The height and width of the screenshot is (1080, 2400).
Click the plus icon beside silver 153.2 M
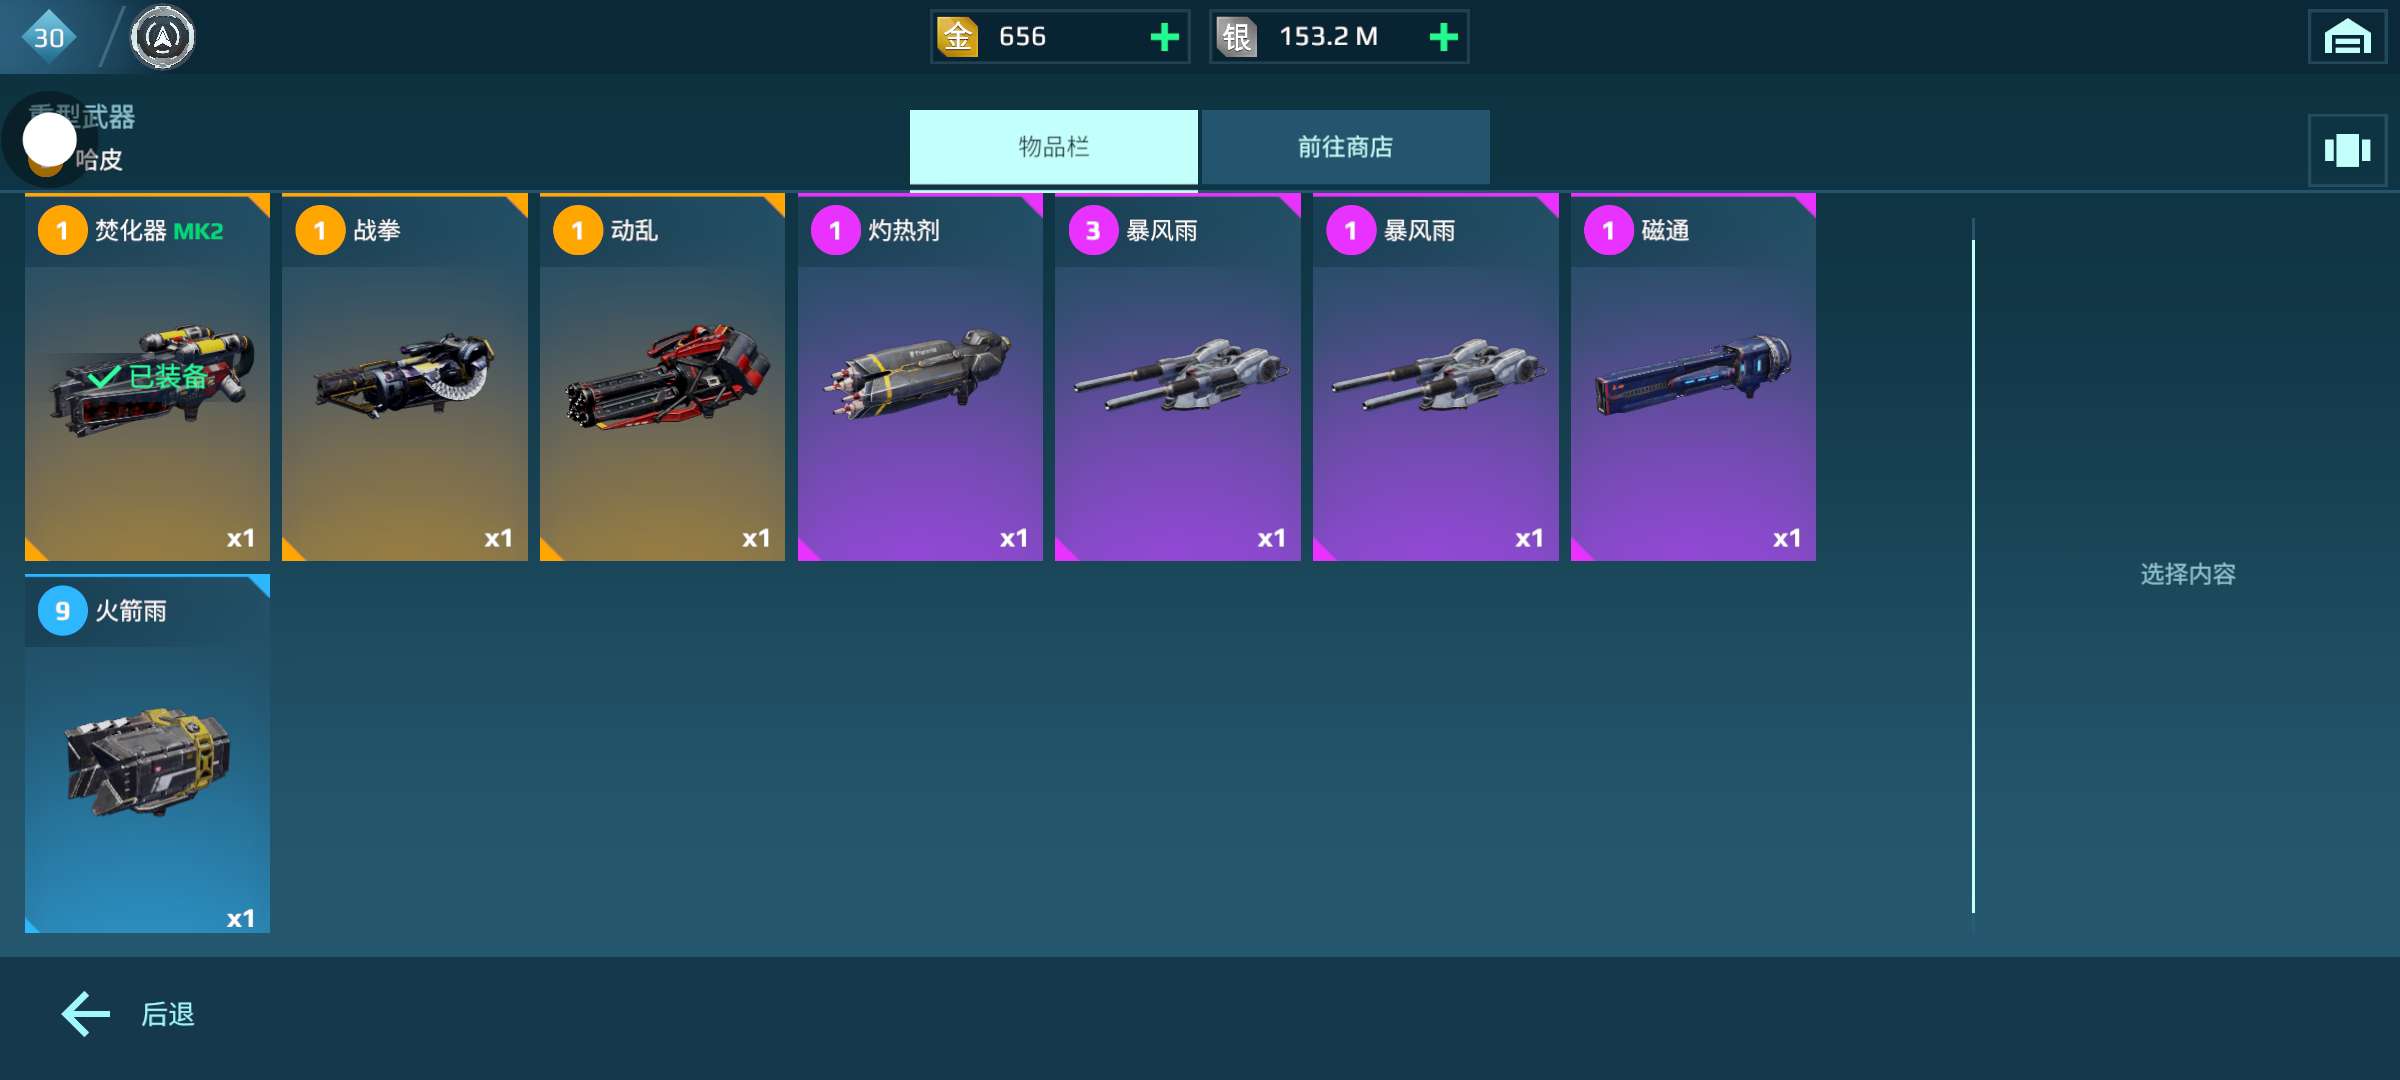click(x=1443, y=37)
